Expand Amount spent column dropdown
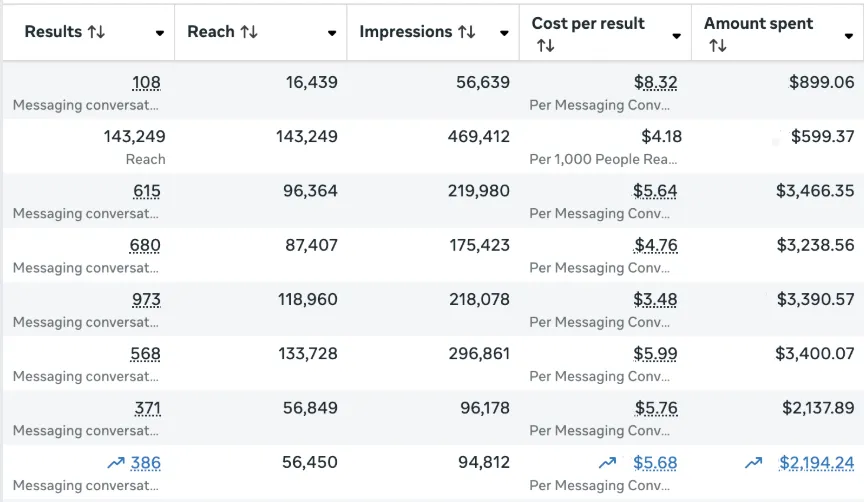Image resolution: width=864 pixels, height=502 pixels. coord(848,36)
